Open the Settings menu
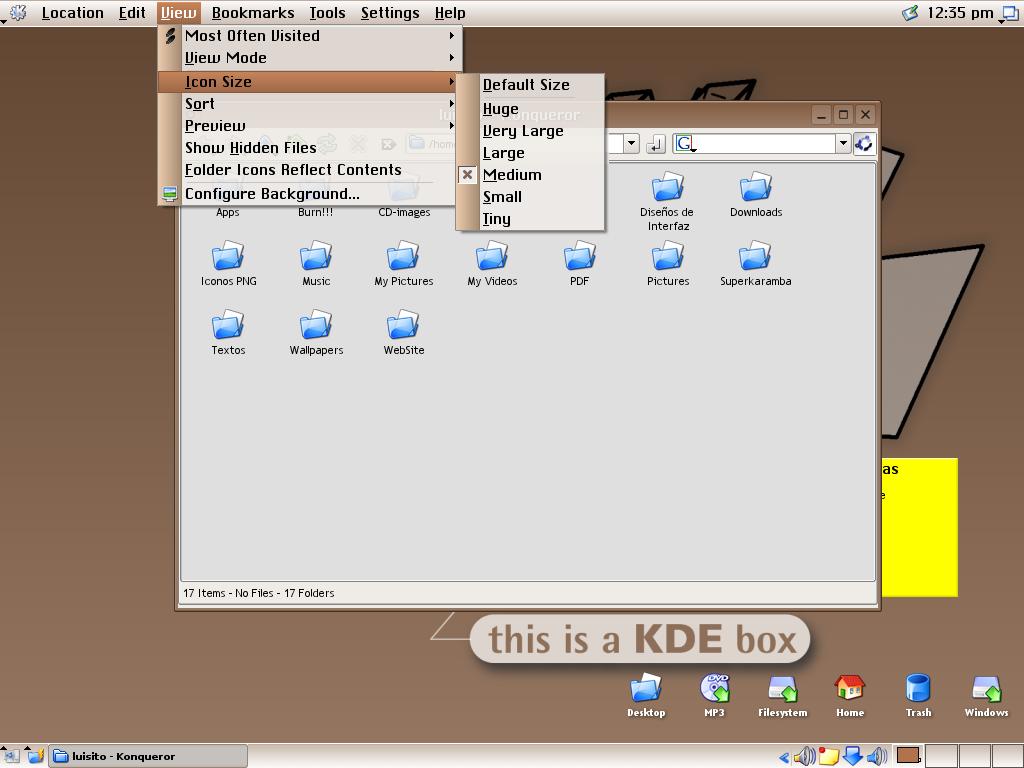Screen dimensions: 1024x768 pos(390,13)
